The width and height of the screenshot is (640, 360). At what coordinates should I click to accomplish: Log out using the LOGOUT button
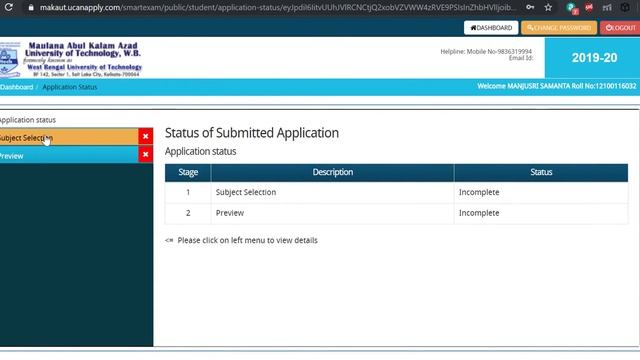coord(620,28)
